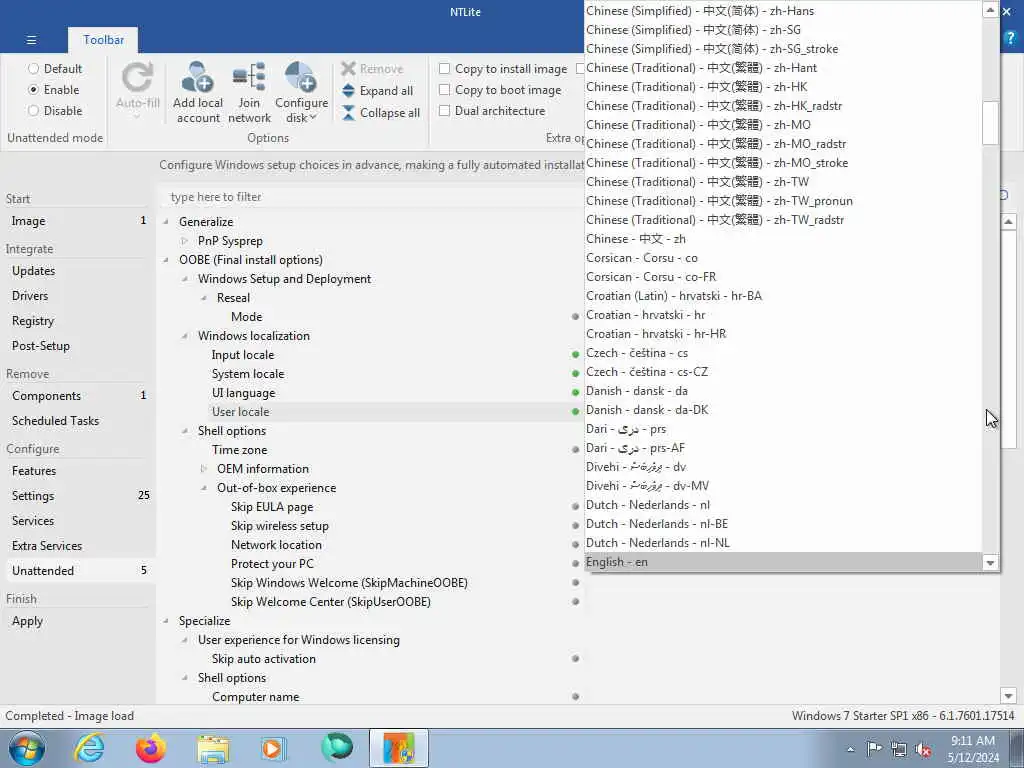Viewport: 1024px width, 768px height.
Task: Click the UI language green status dot
Action: (x=575, y=392)
